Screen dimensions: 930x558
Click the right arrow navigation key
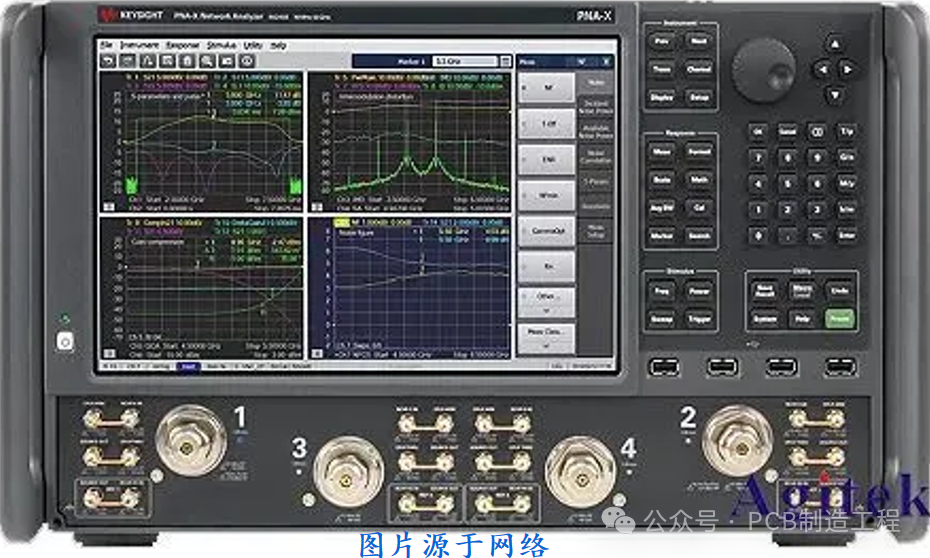(848, 70)
